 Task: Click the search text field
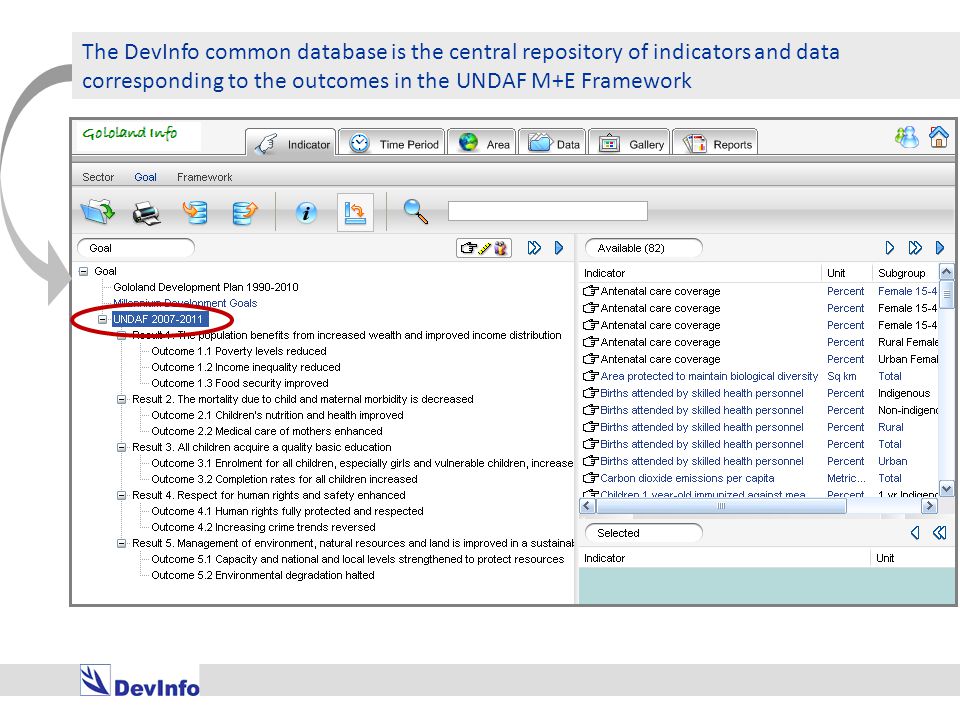tap(547, 211)
